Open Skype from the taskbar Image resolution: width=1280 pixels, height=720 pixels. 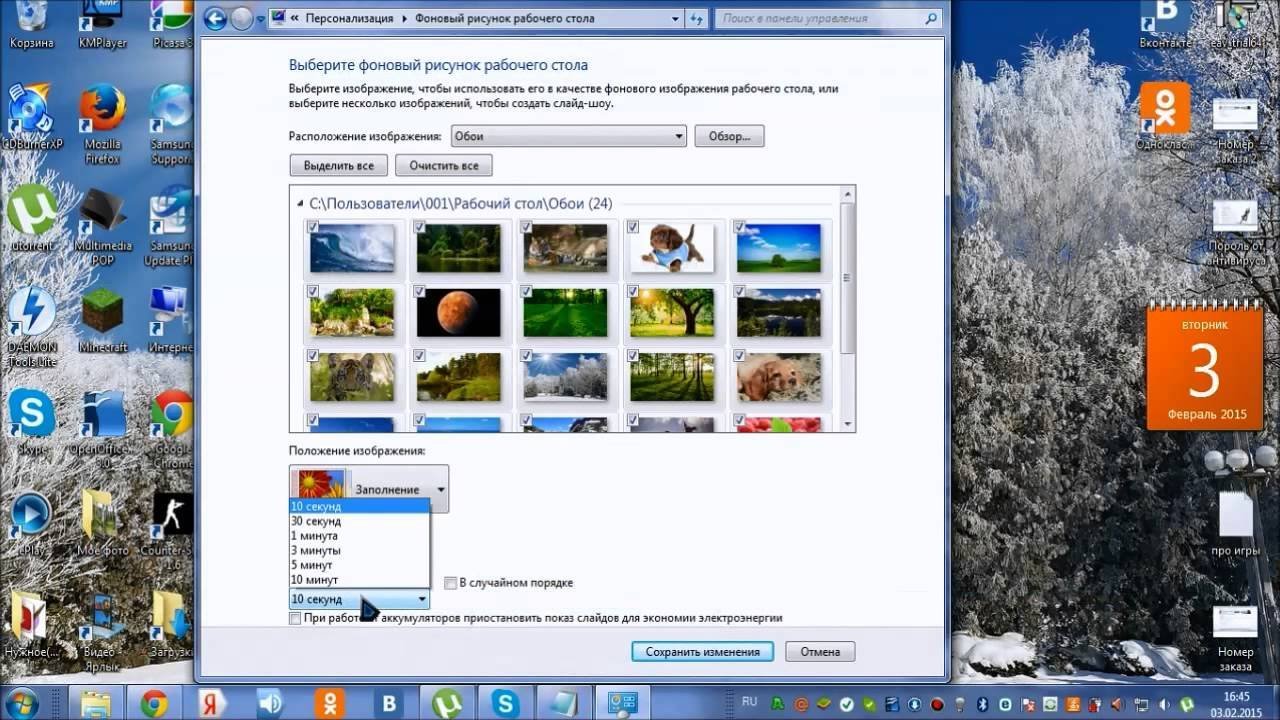point(504,703)
